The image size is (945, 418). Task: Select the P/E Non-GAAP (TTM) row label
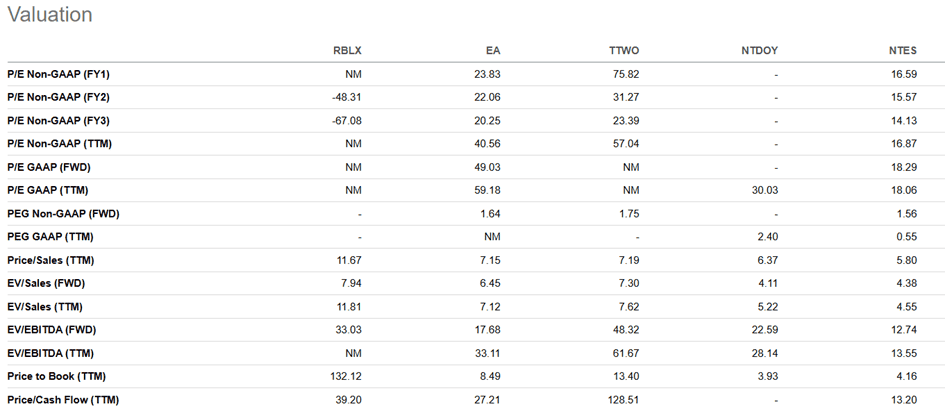pos(59,144)
